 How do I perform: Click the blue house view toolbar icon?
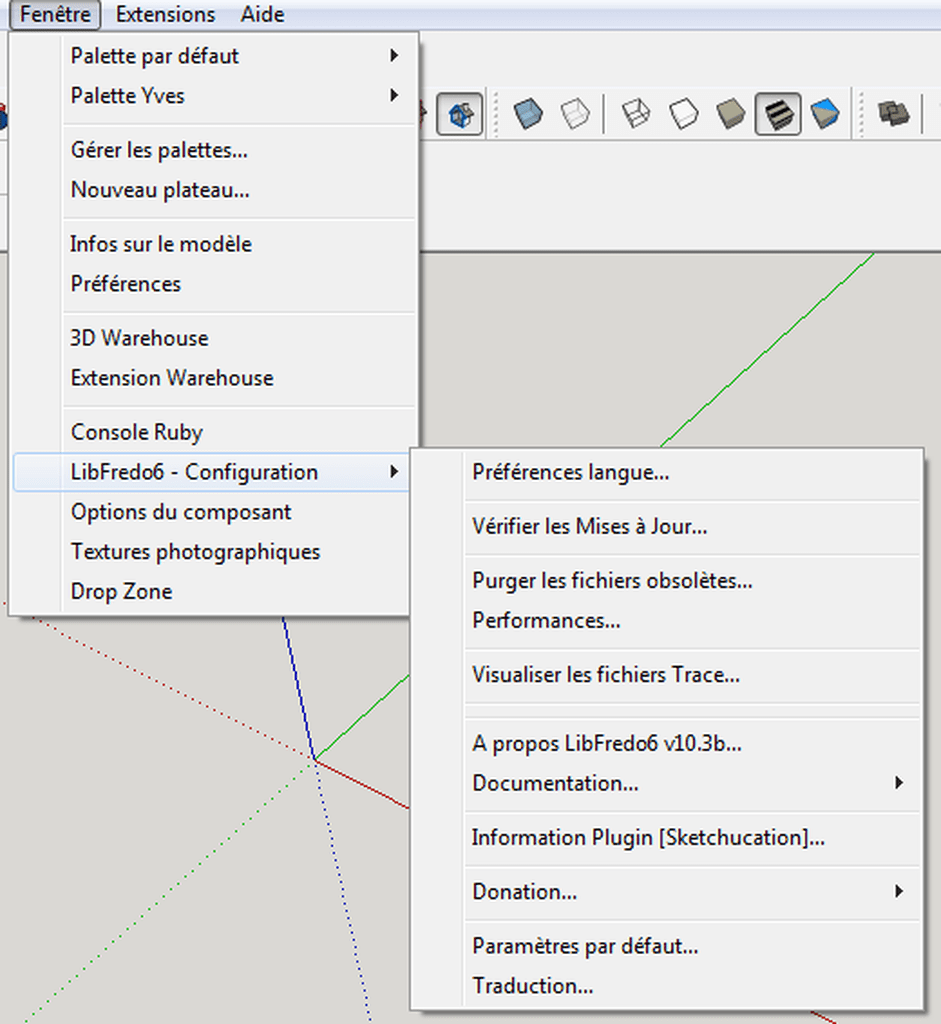(460, 114)
